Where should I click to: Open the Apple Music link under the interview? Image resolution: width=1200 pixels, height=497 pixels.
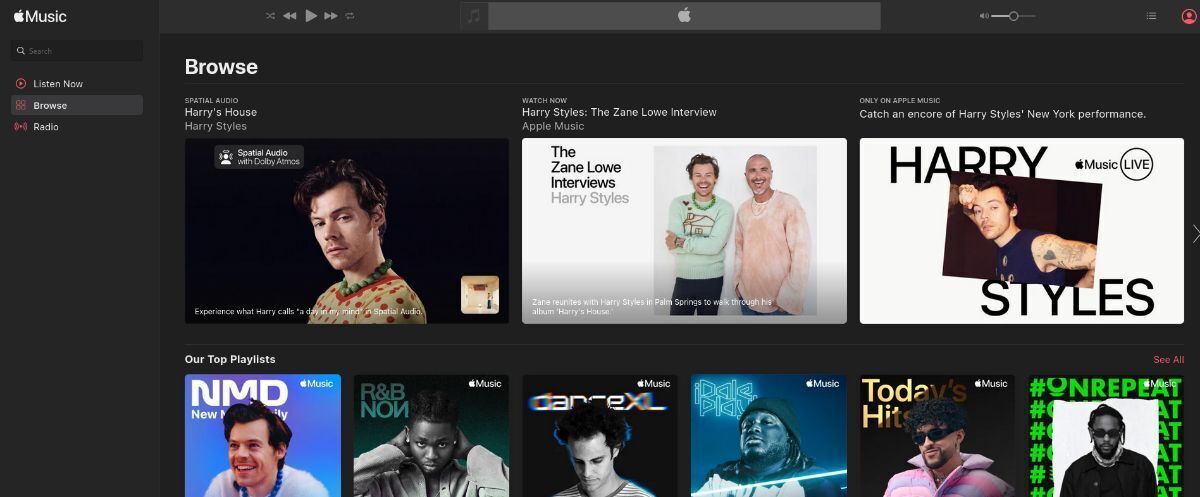coord(553,126)
